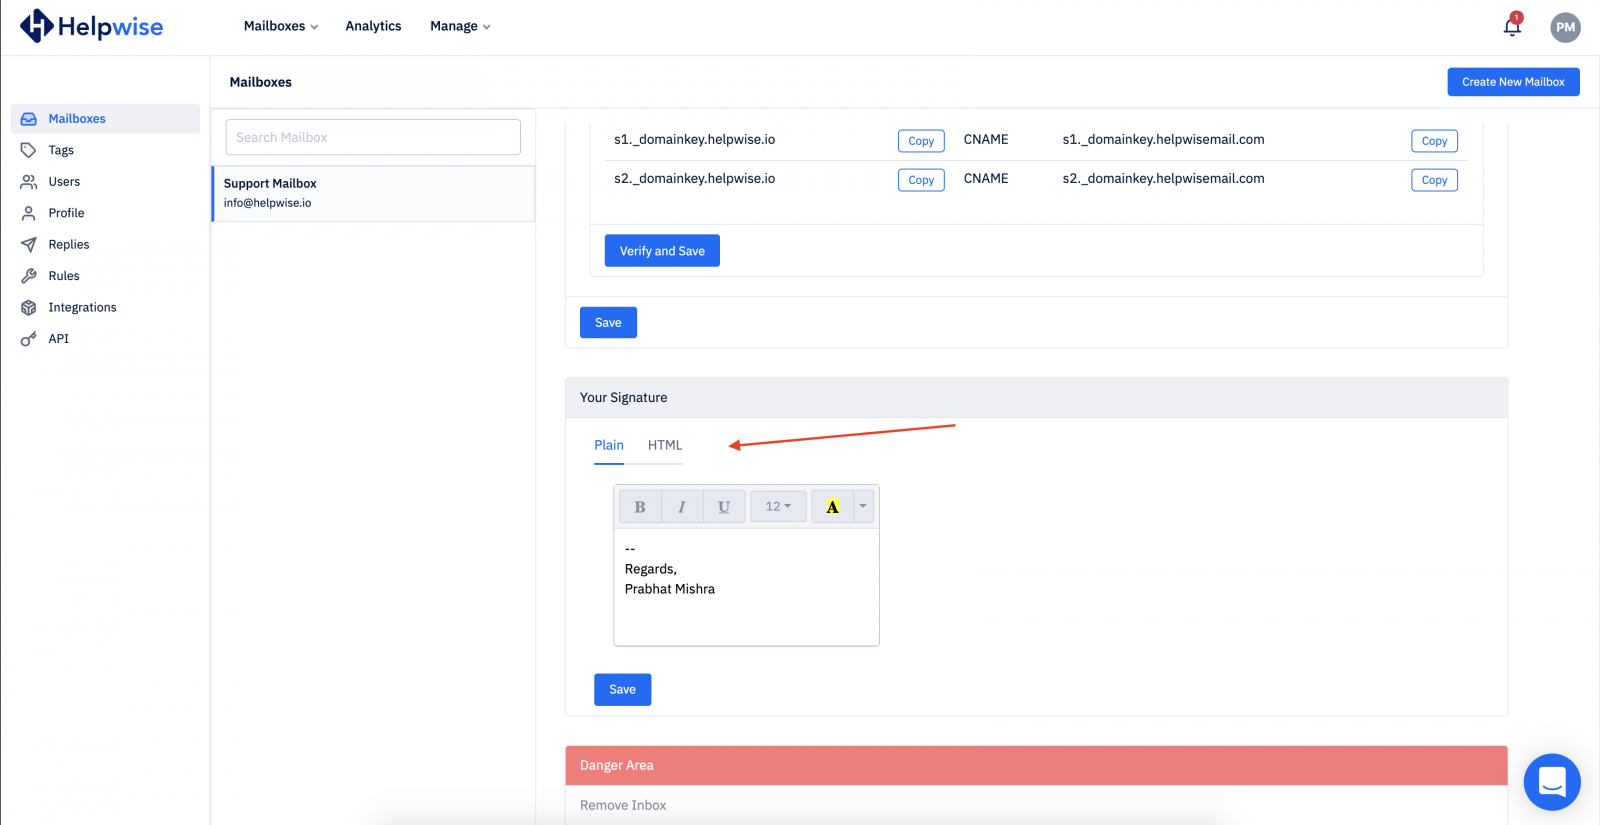Click the Danger Area header
This screenshot has width=1600, height=825.
click(x=1036, y=765)
